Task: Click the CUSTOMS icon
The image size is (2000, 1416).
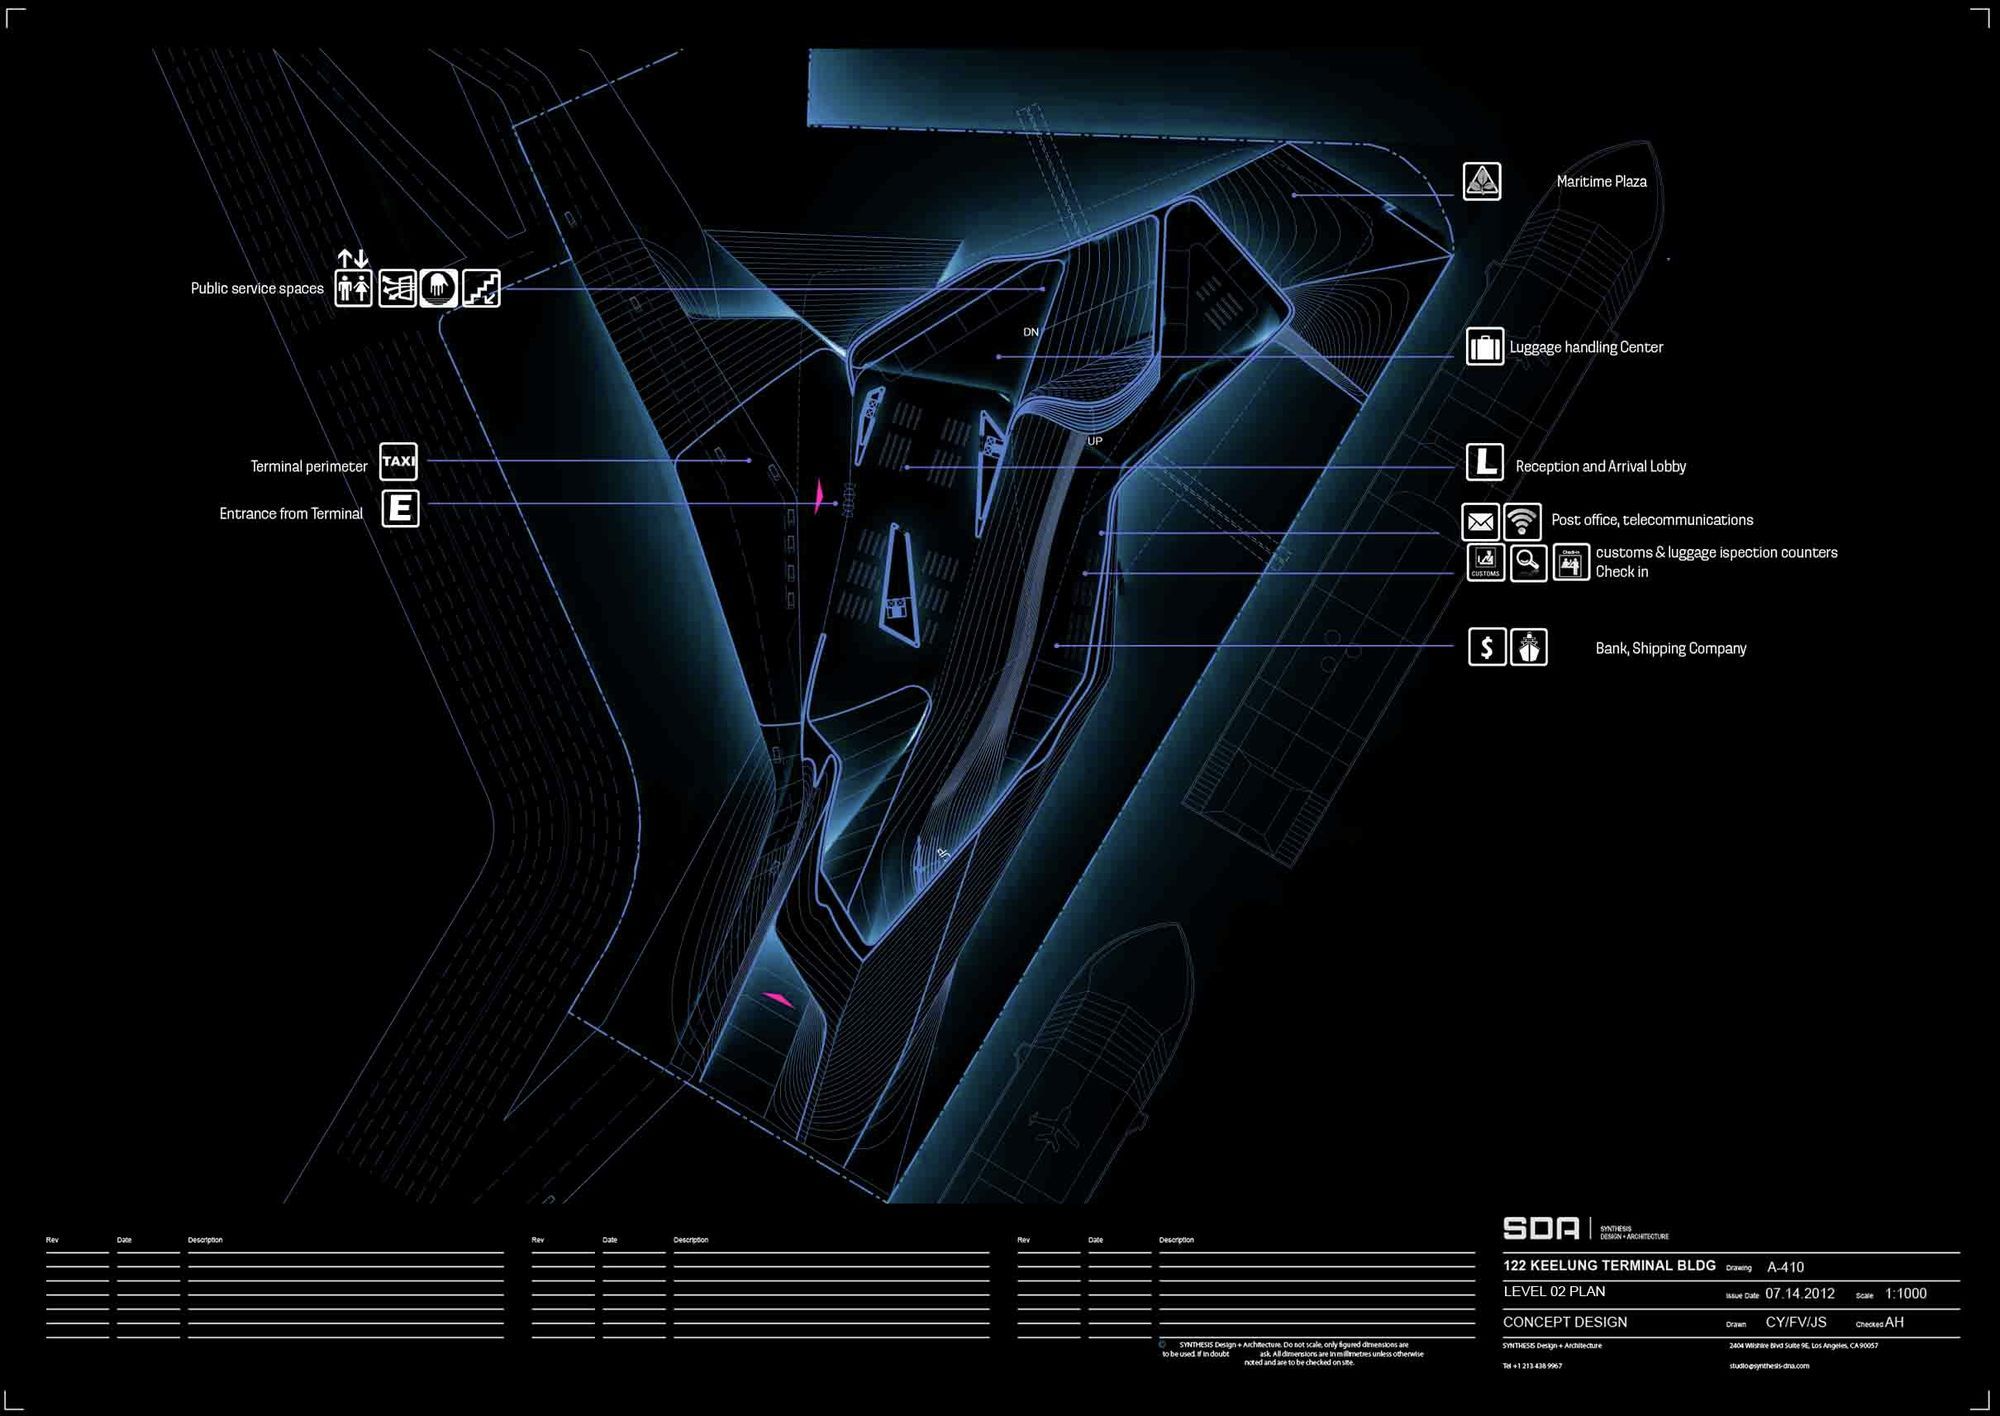Action: click(x=1485, y=562)
